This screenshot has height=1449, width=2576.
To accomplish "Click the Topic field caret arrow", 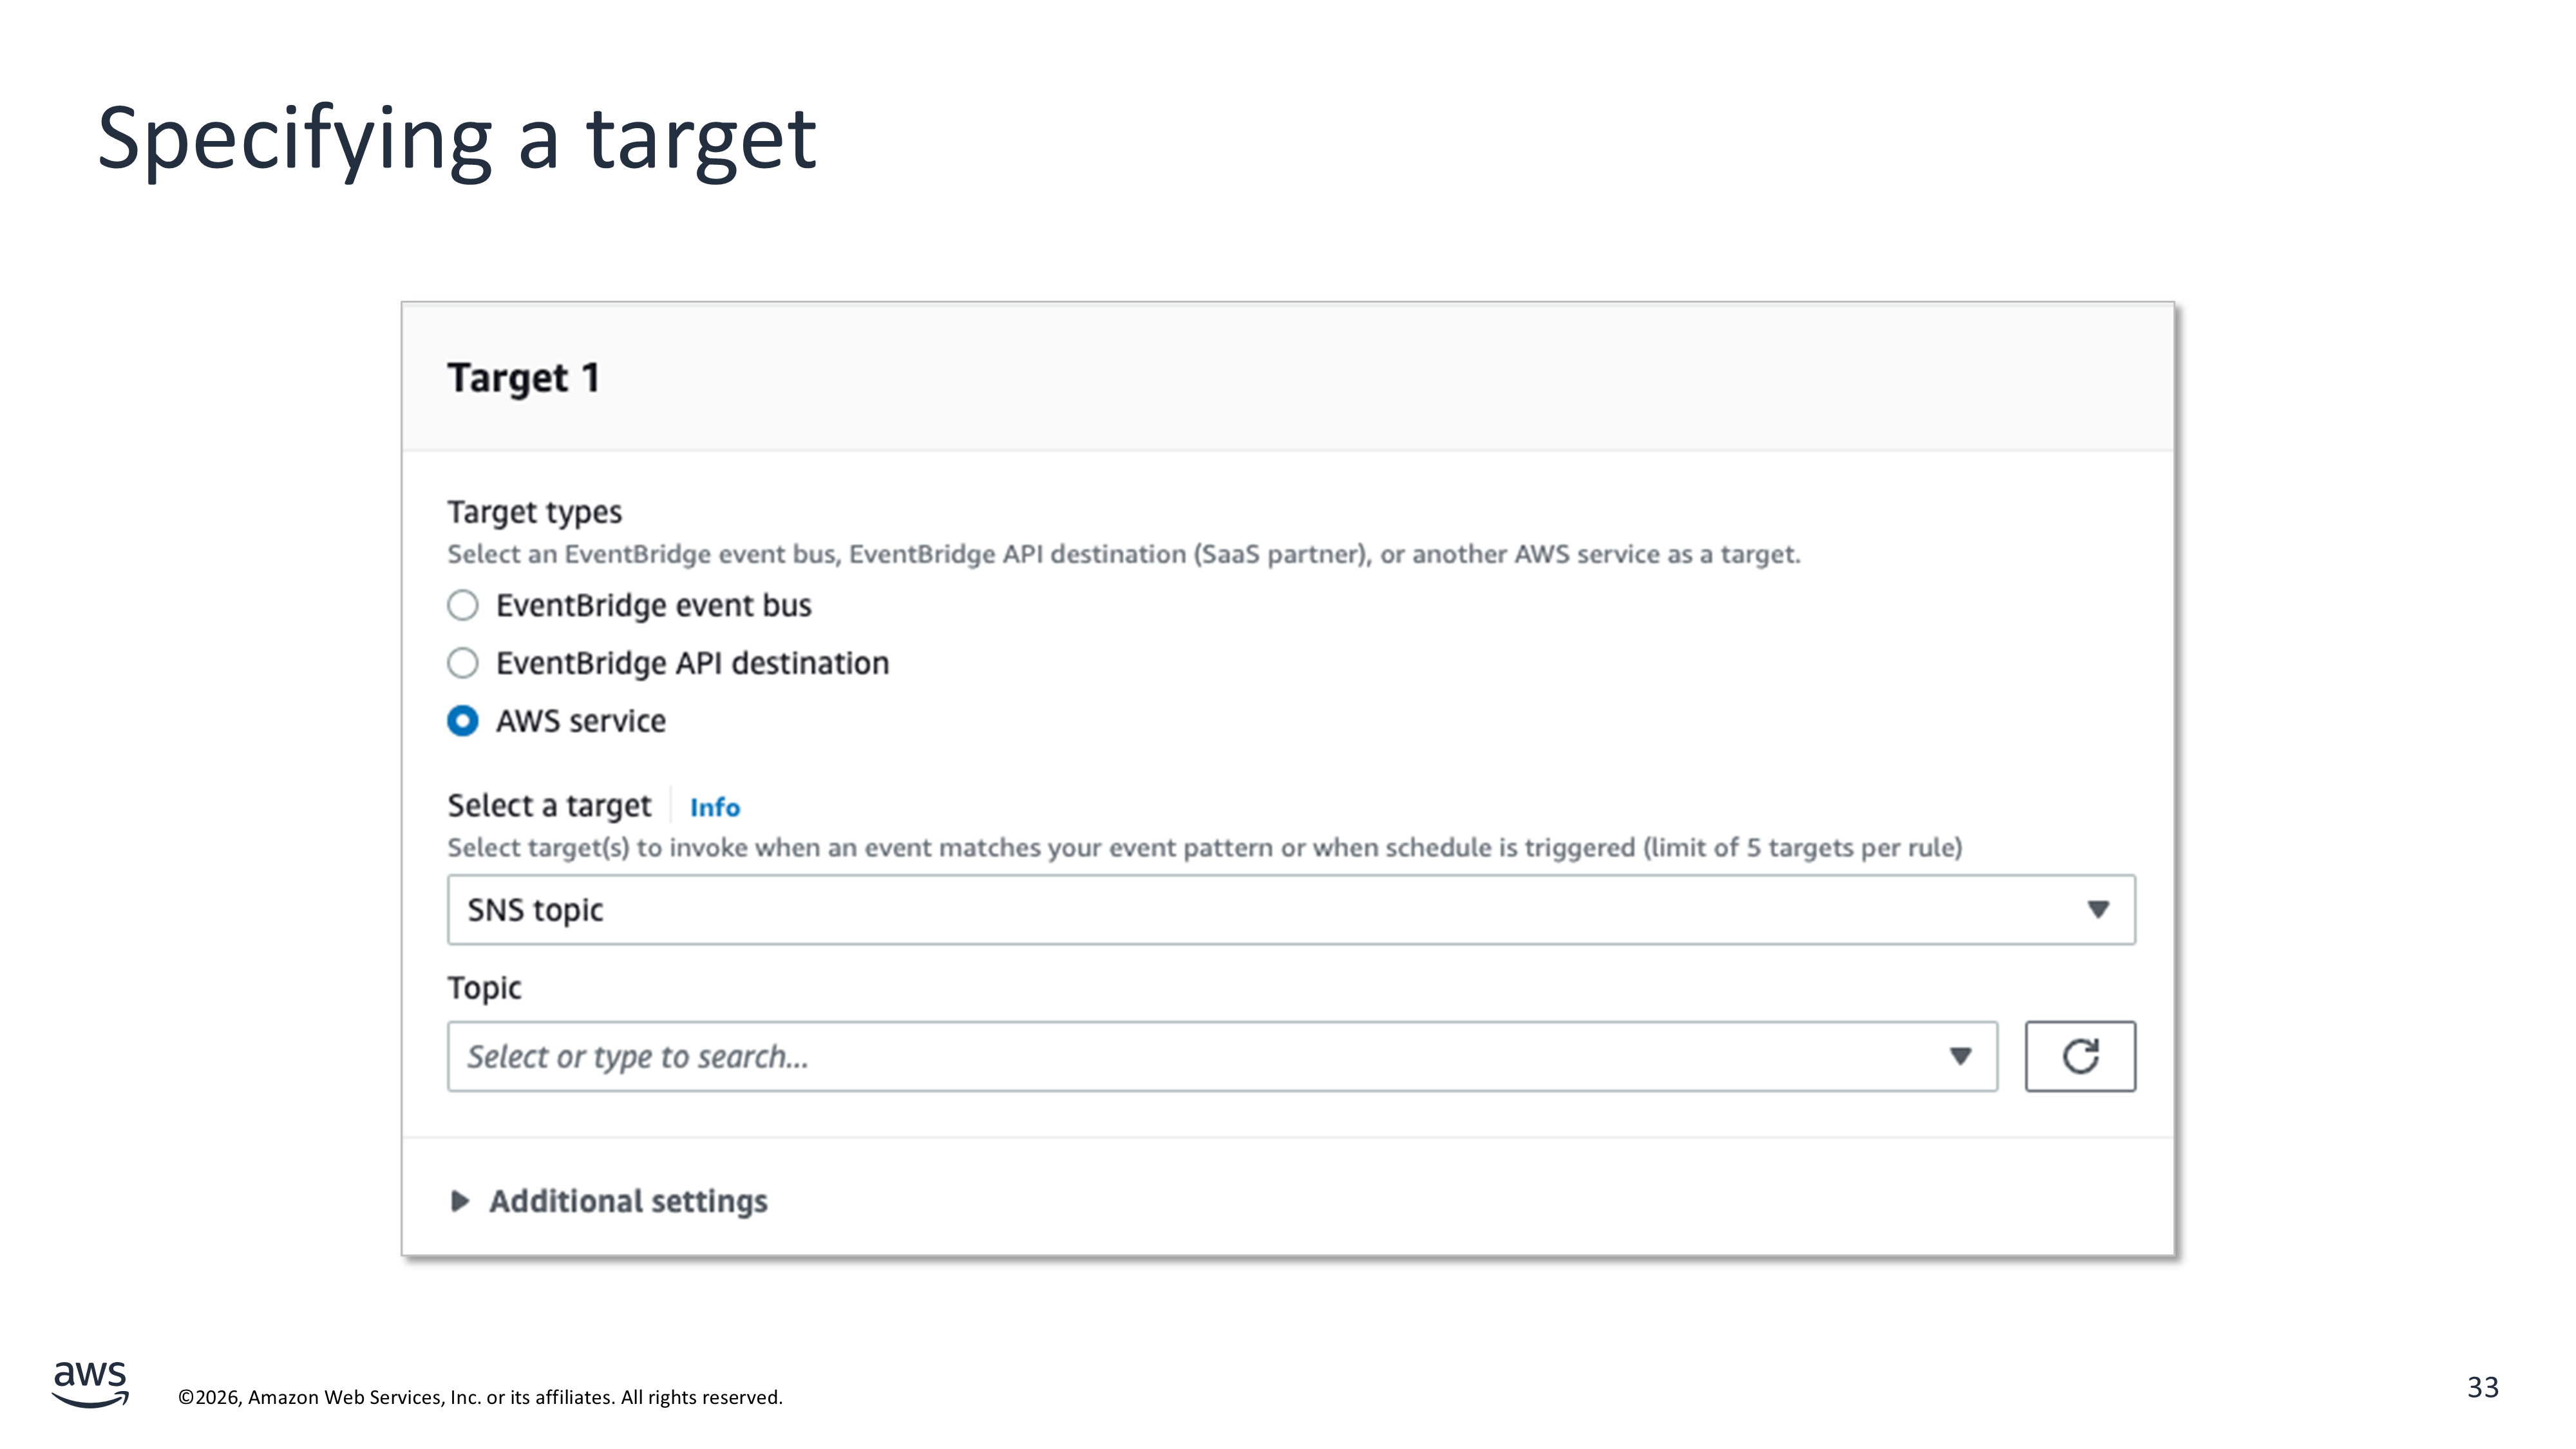I will (1960, 1056).
